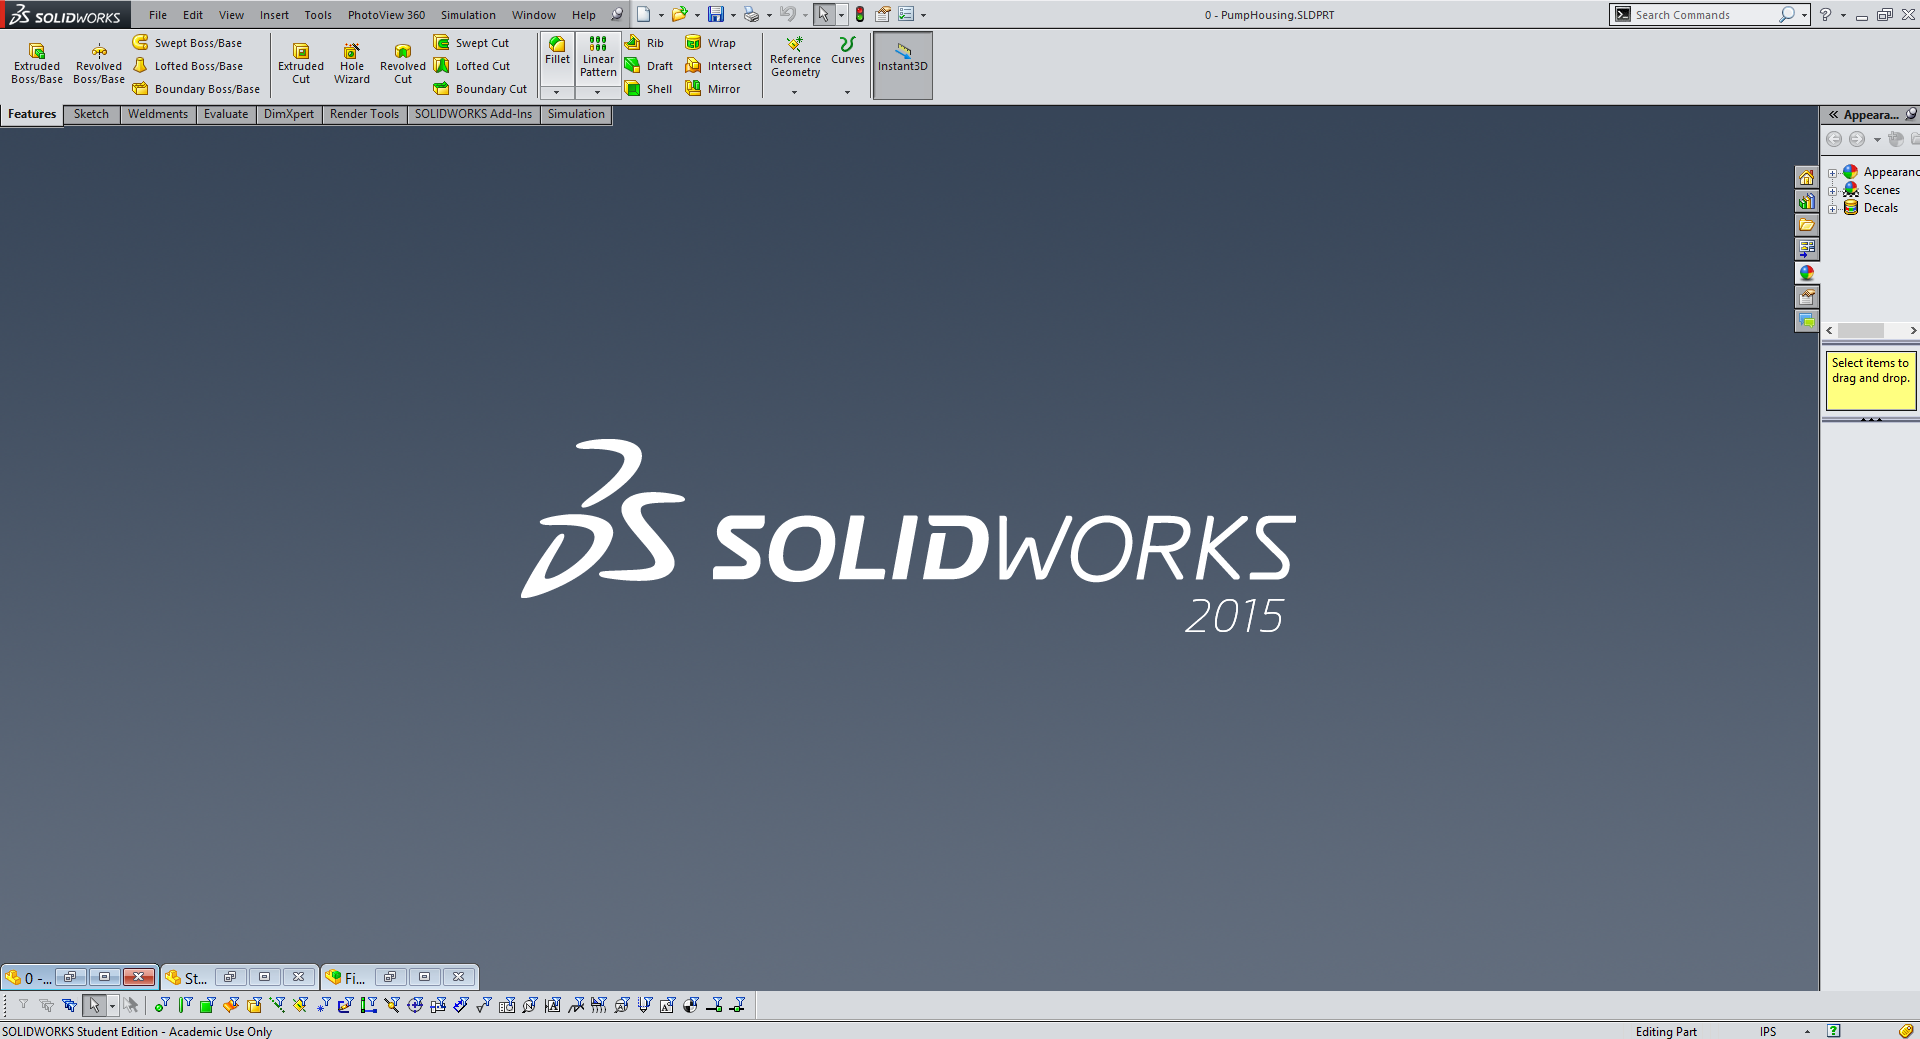Restore the minimized 'St...' document window
The height and width of the screenshot is (1039, 1920).
point(229,977)
